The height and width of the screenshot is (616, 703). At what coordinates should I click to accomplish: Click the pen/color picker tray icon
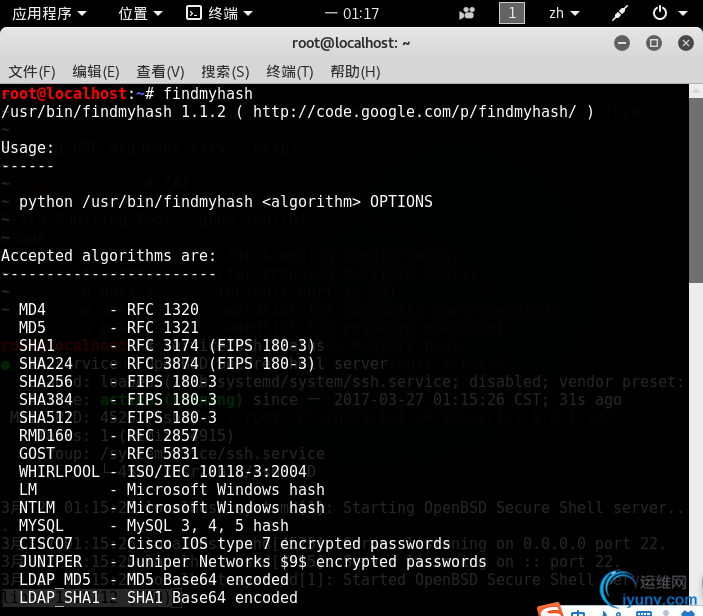[x=620, y=13]
